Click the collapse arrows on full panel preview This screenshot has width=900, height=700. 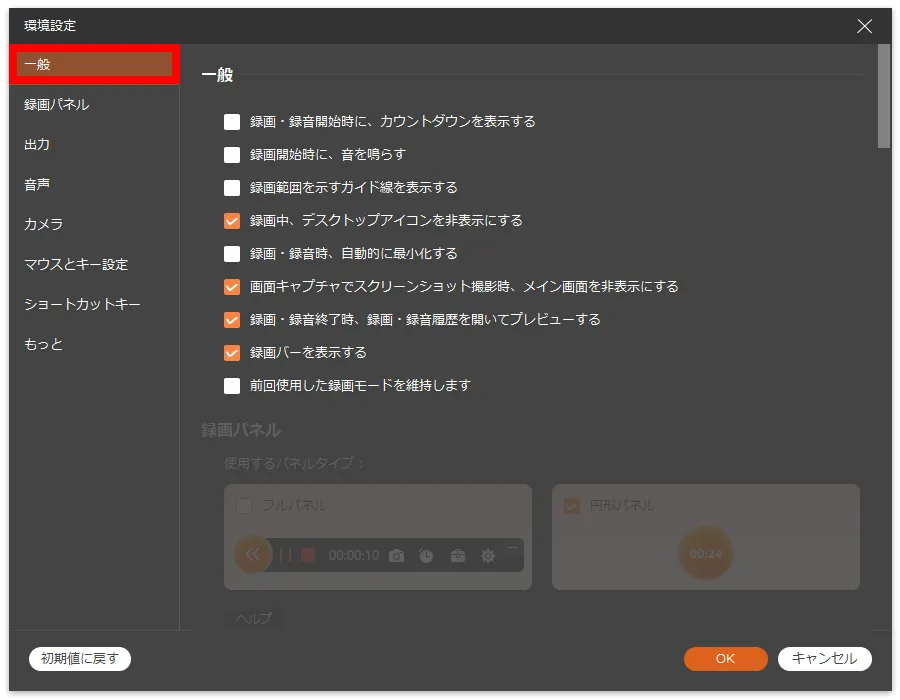pos(253,554)
